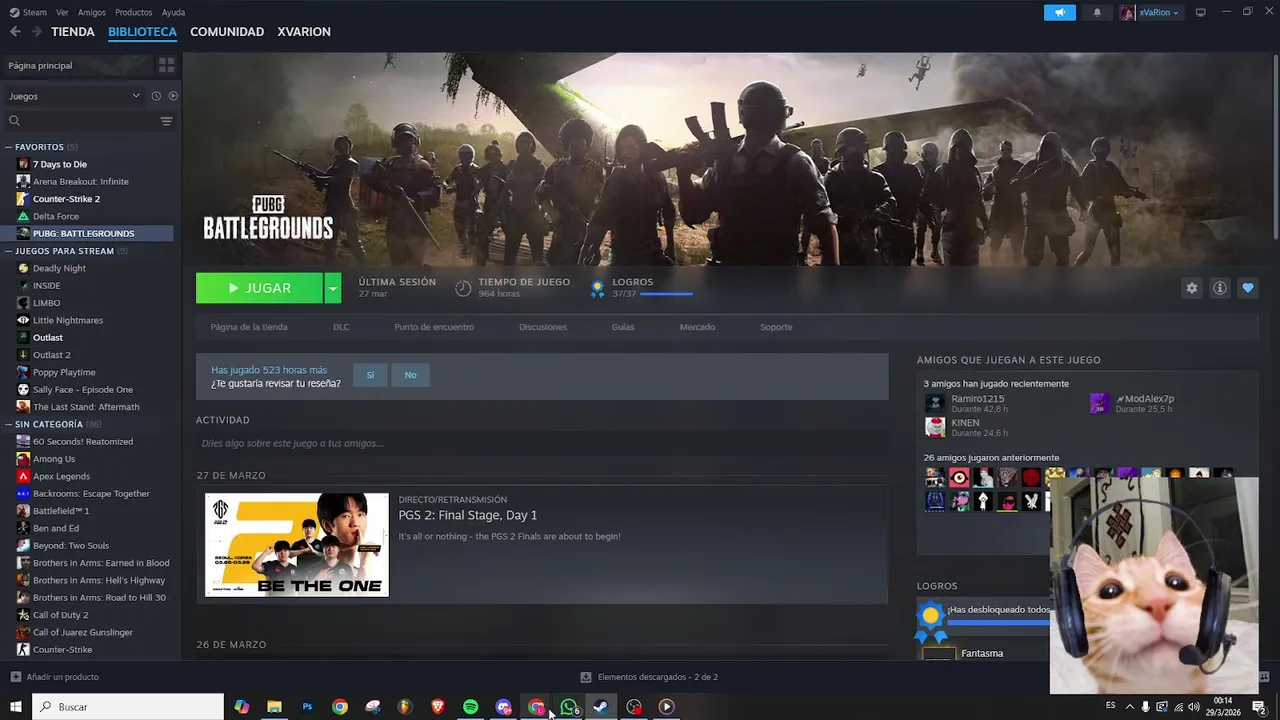1280x720 pixels.
Task: Open Brave browser from the taskbar
Action: click(438, 707)
